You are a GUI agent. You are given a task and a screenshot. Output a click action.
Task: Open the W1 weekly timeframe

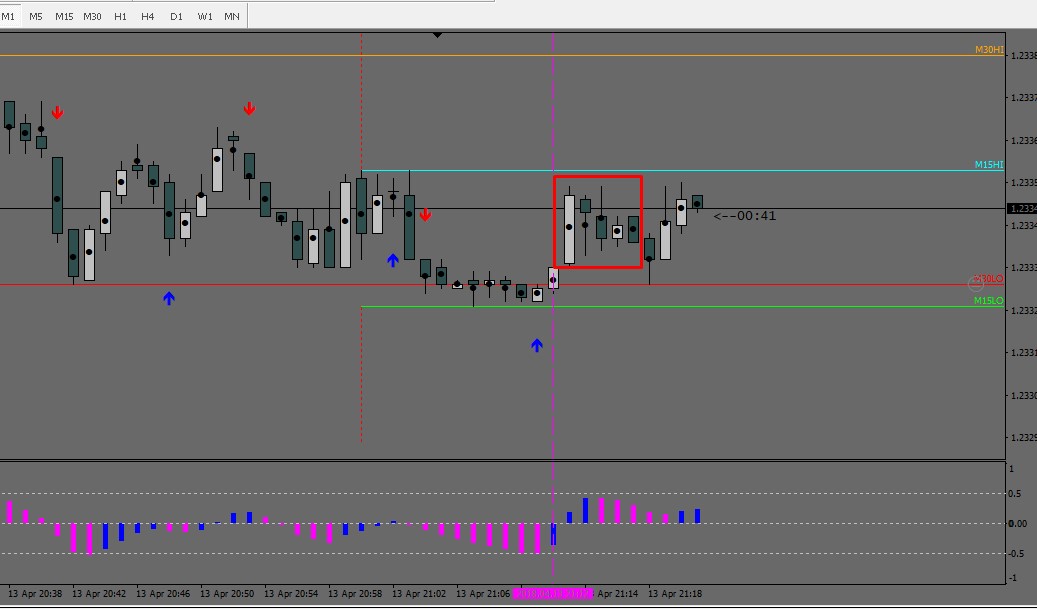click(205, 17)
